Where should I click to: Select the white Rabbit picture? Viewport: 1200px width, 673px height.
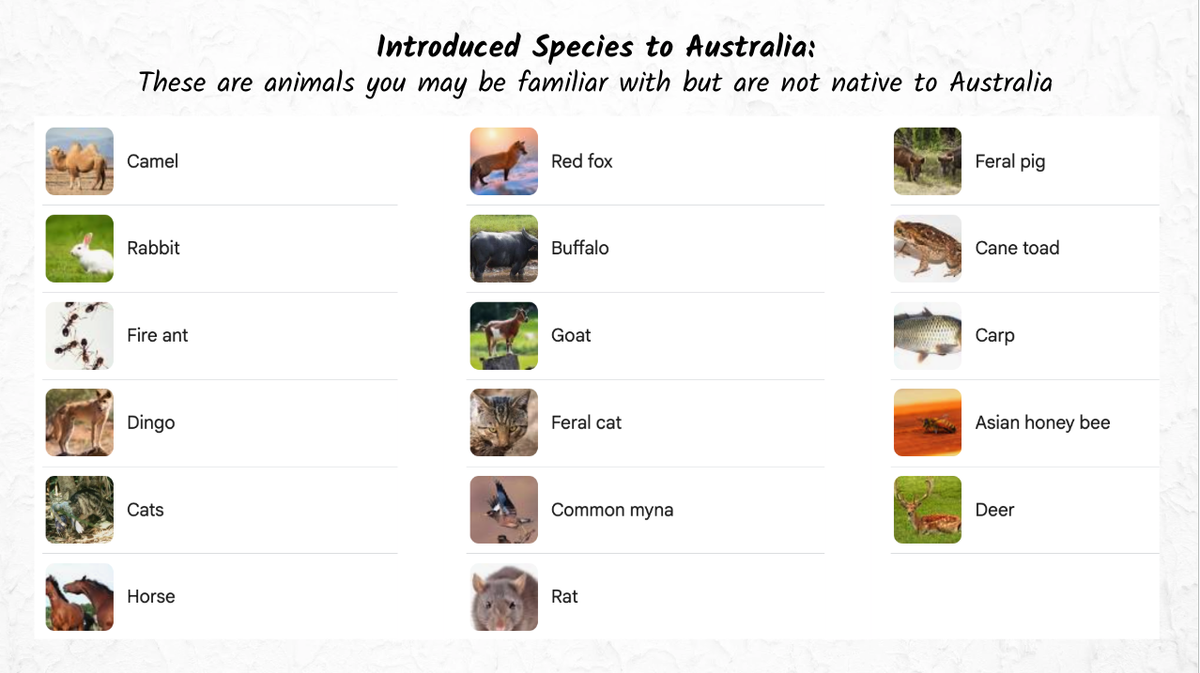click(80, 248)
